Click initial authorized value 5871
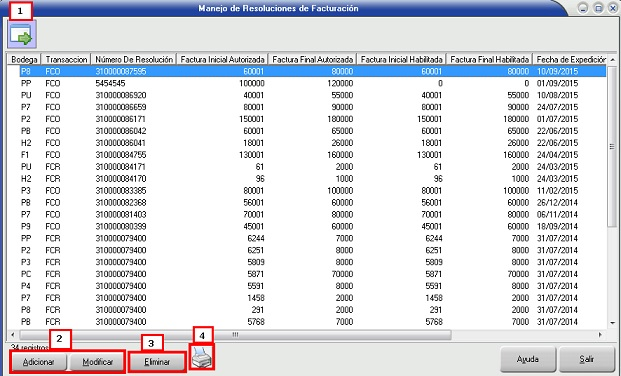Image resolution: width=621 pixels, height=376 pixels. click(256, 274)
